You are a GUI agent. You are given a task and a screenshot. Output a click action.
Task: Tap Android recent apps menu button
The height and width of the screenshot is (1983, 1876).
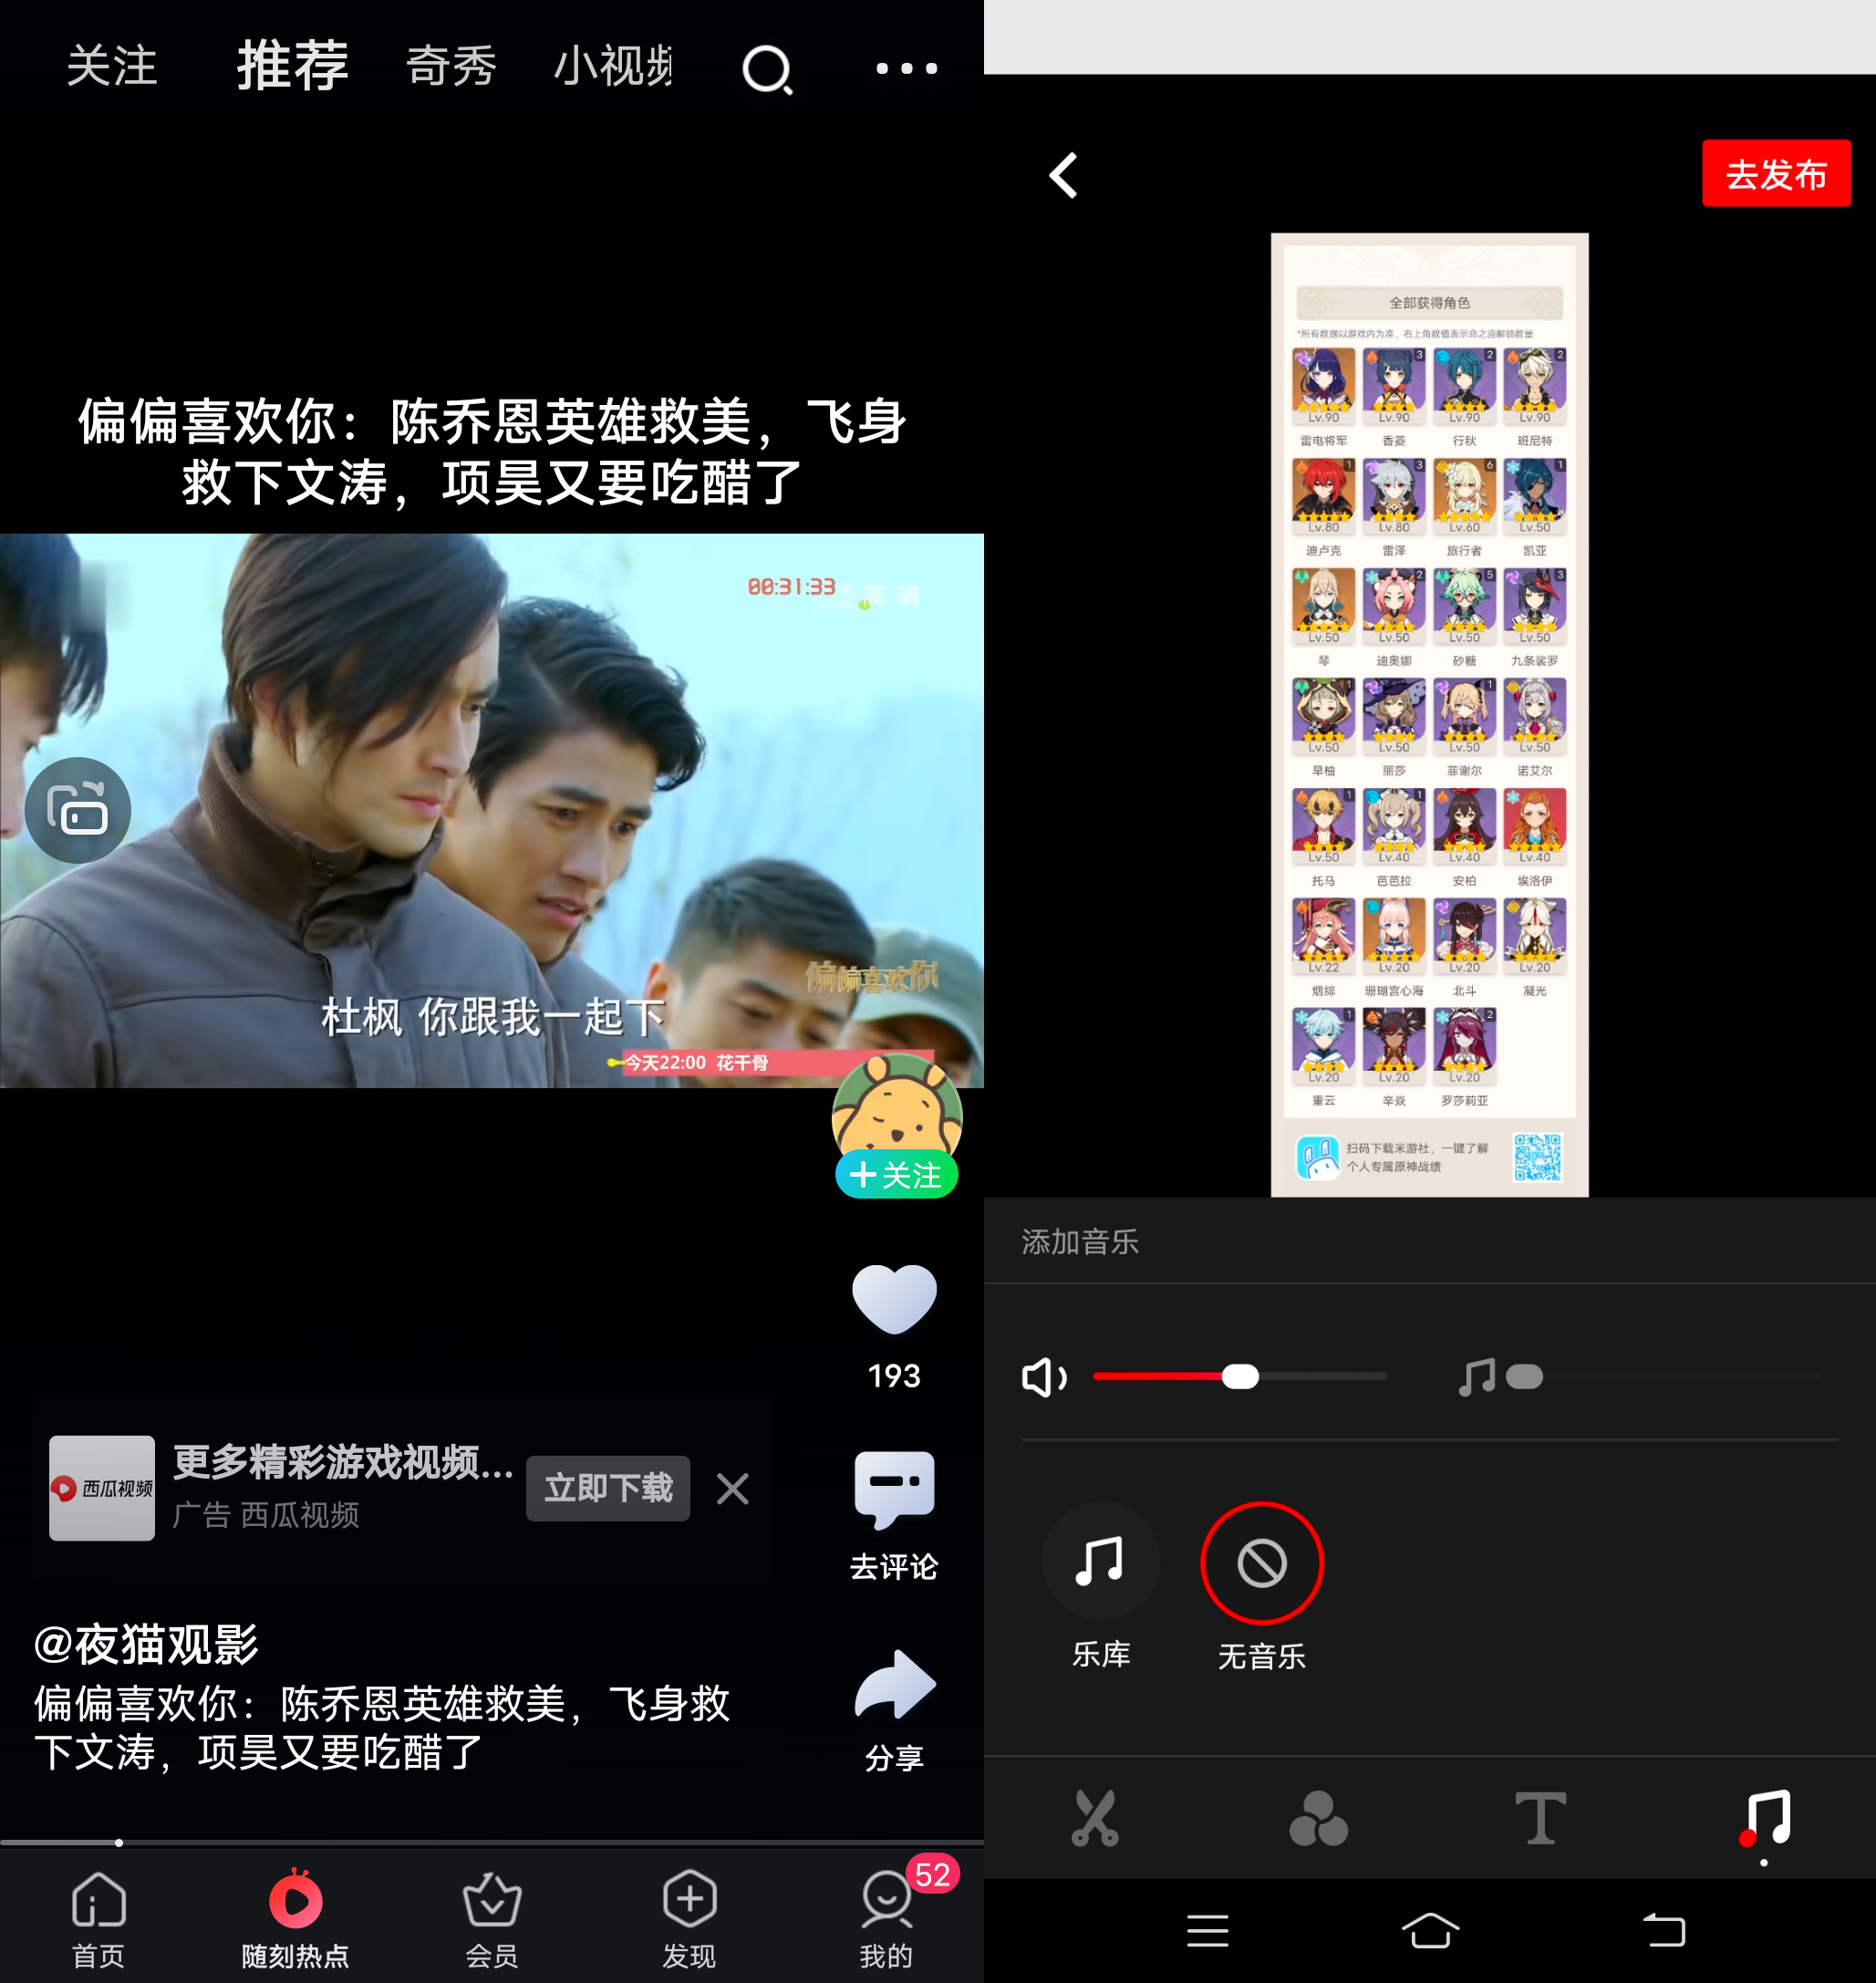click(x=1207, y=1931)
